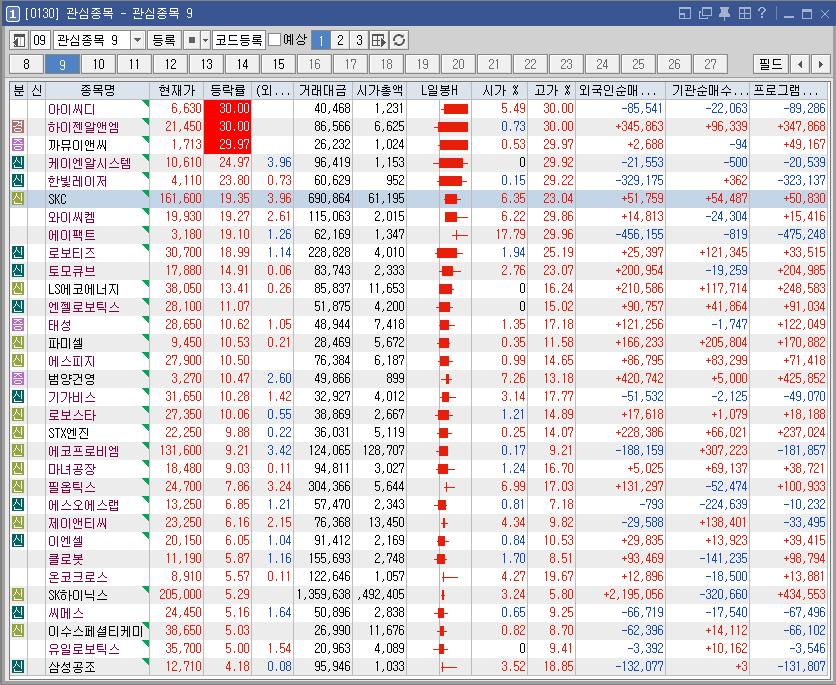Screen dimensions: 836x685
Task: Click the candlestick chart in the 아이씨디 row
Action: (x=455, y=109)
